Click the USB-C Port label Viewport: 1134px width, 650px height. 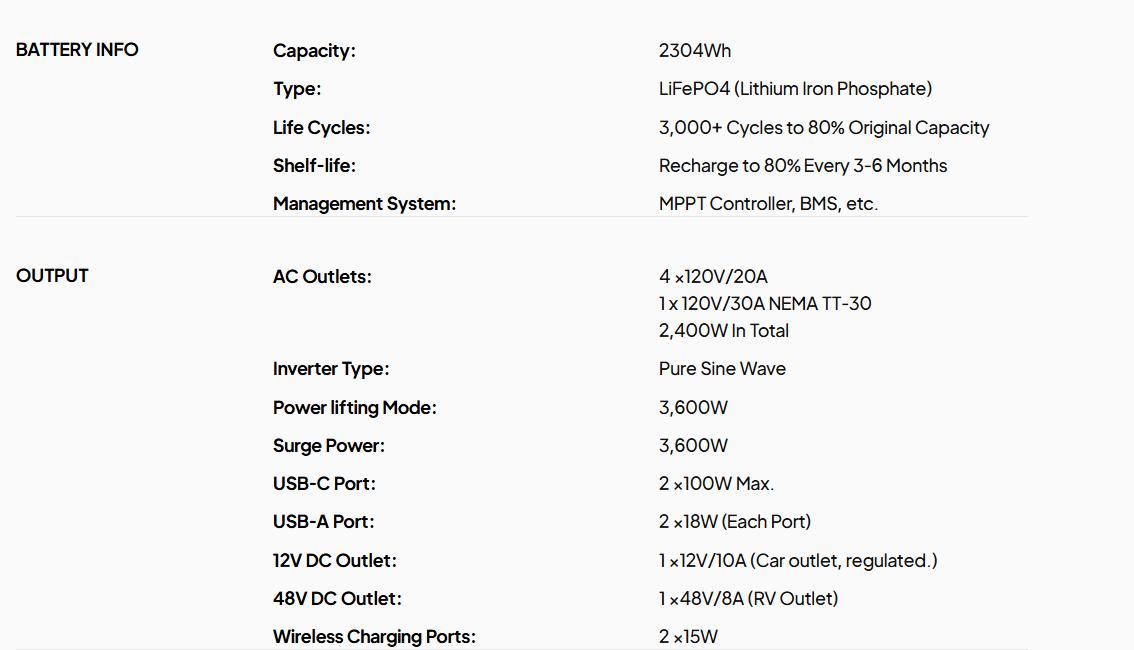click(x=324, y=484)
